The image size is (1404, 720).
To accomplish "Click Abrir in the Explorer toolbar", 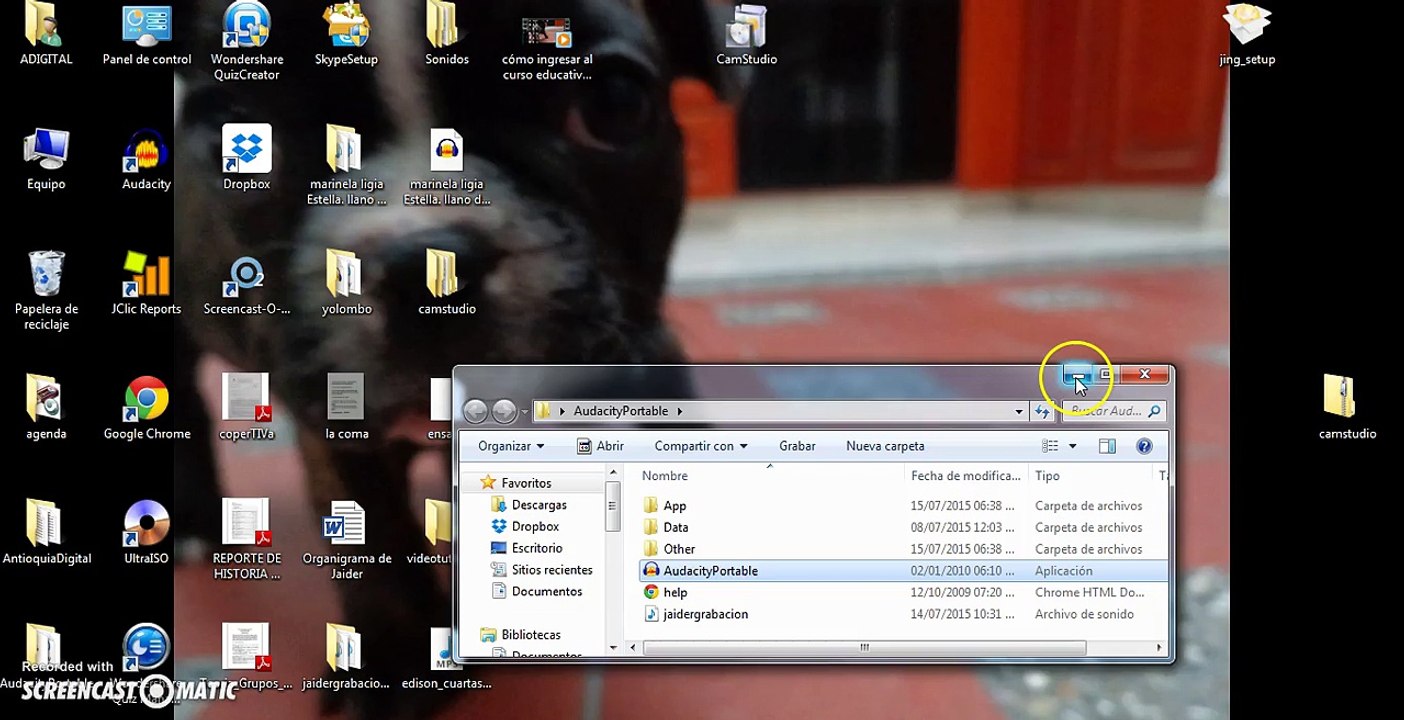I will click(x=600, y=446).
